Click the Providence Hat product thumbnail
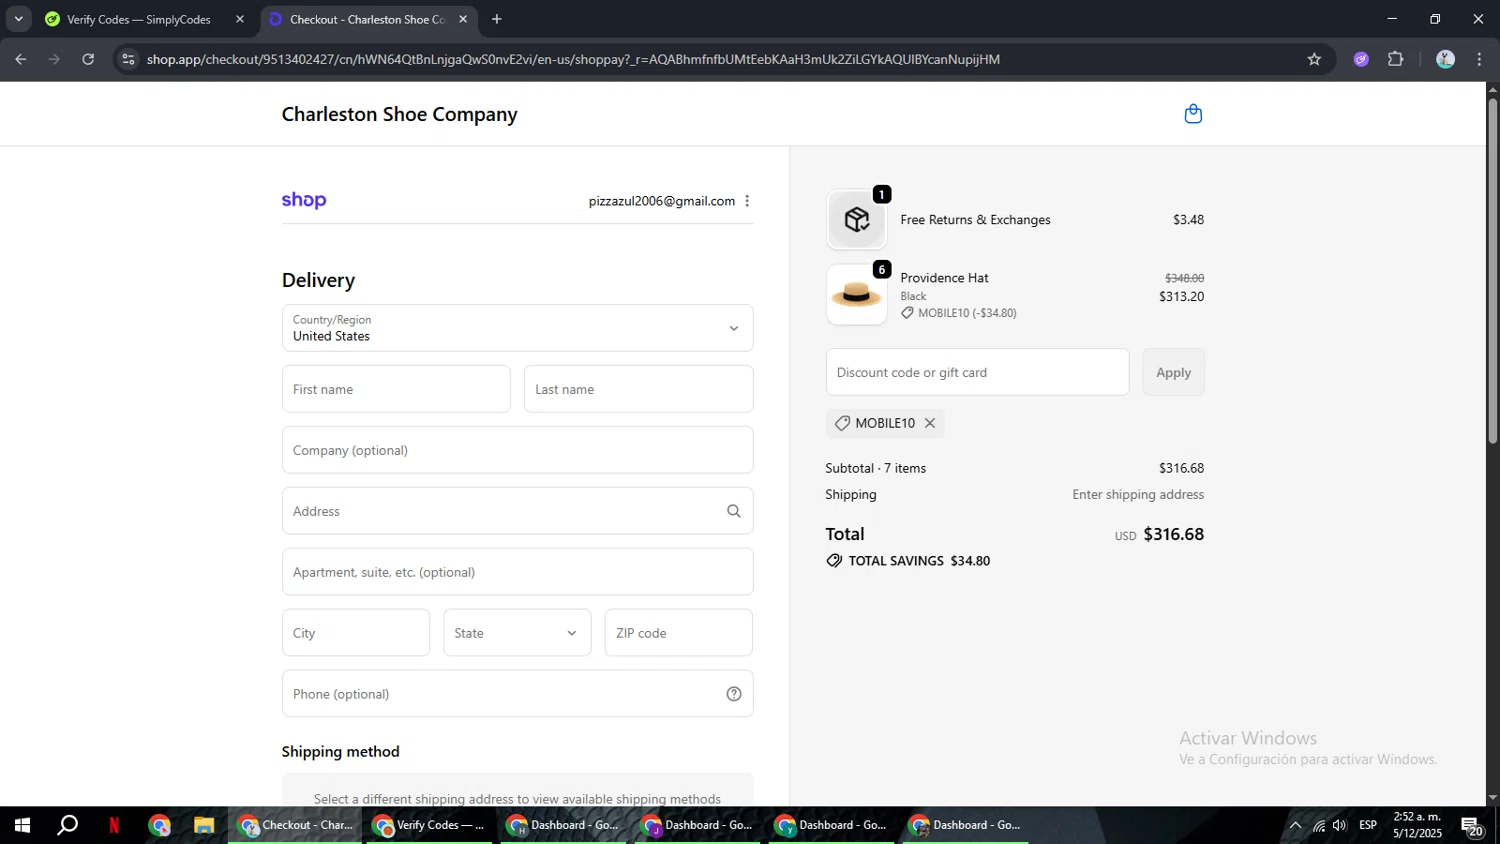Viewport: 1500px width, 844px height. coord(857,295)
